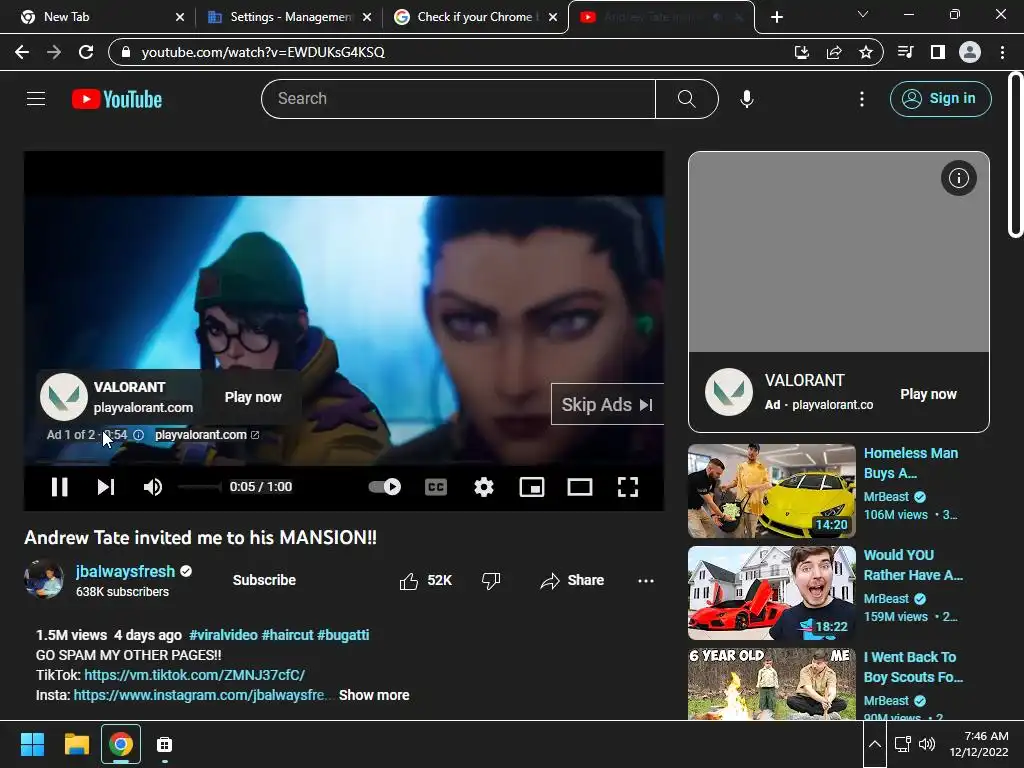
Task: Mute the player volume
Action: click(x=153, y=487)
